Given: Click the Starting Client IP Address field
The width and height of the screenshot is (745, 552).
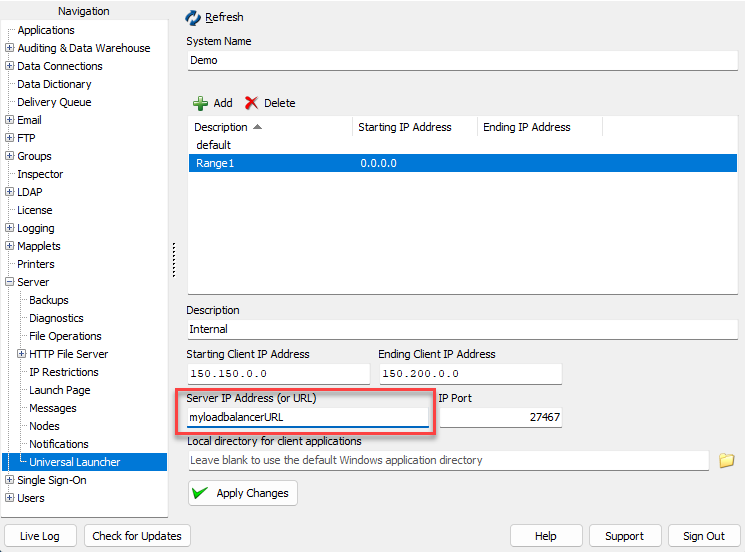Looking at the screenshot, I should coord(278,374).
